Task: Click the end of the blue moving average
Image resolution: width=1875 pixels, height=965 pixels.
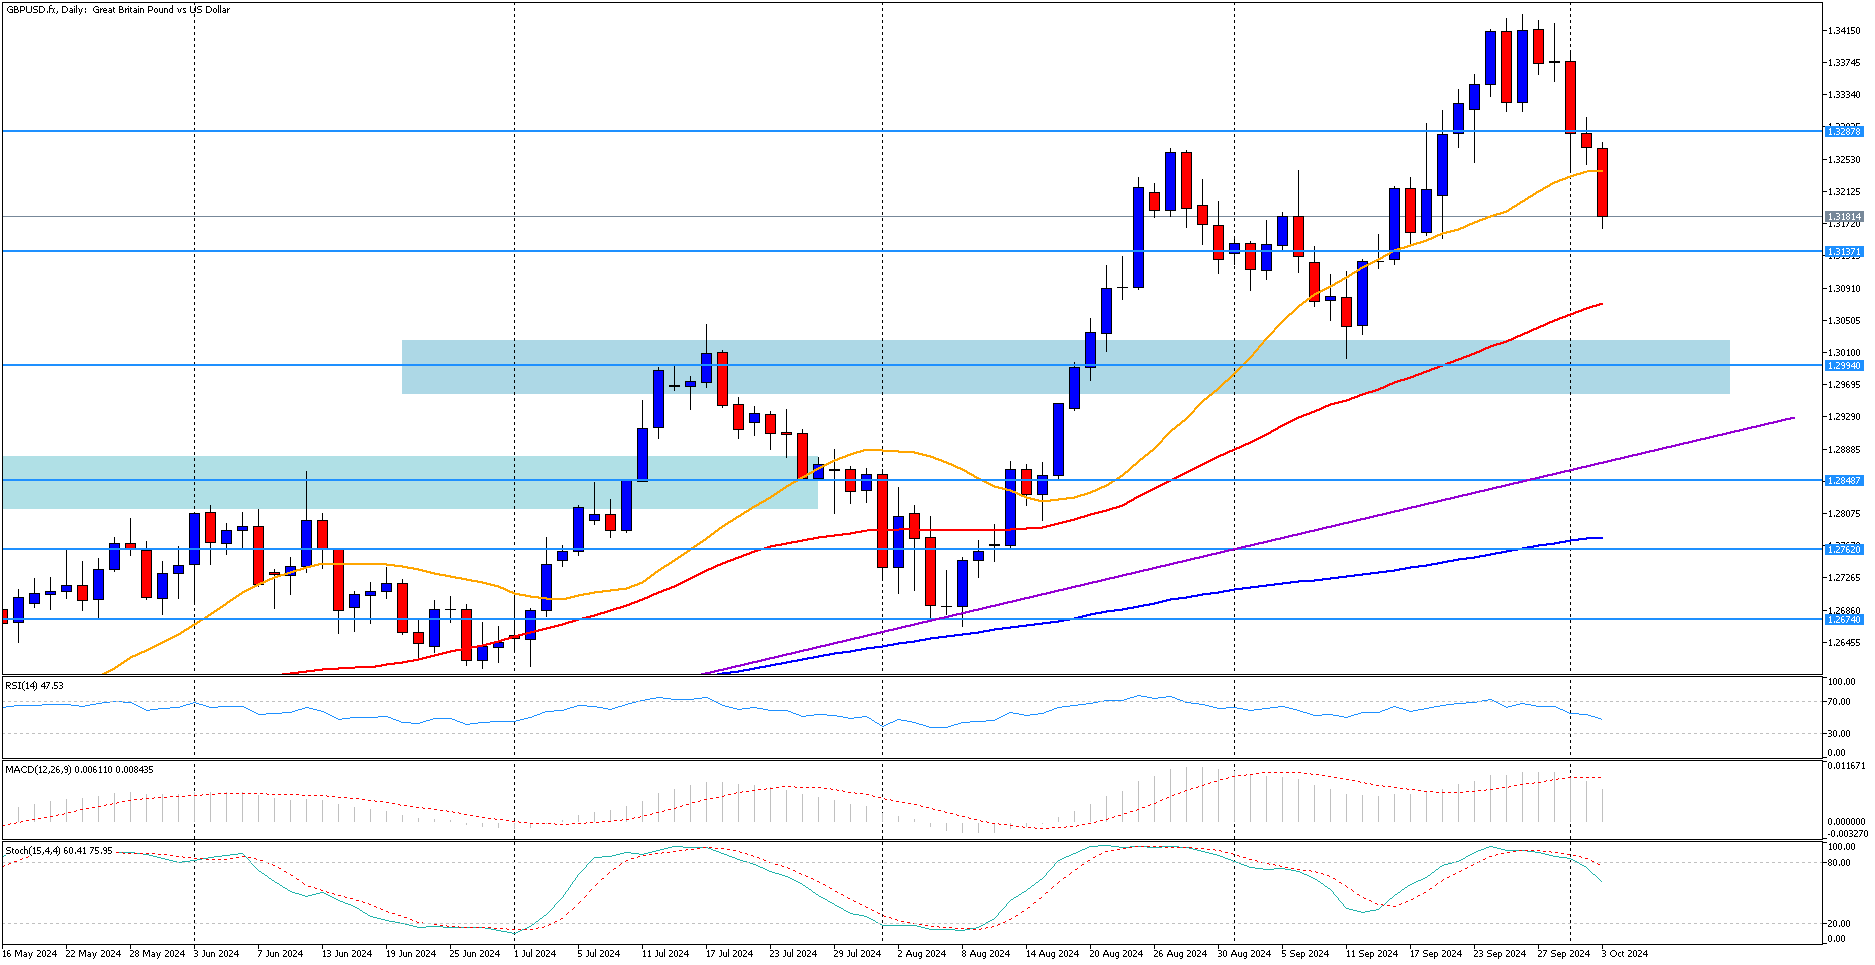Action: pos(1601,538)
